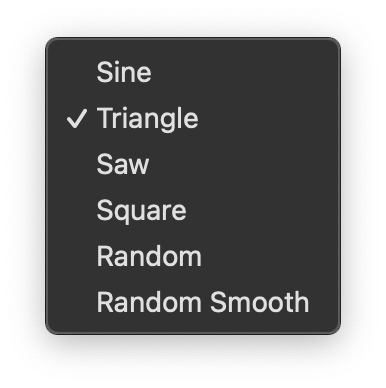The width and height of the screenshot is (386, 388).
Task: Keep Triangle as the selected shape
Action: (x=193, y=118)
